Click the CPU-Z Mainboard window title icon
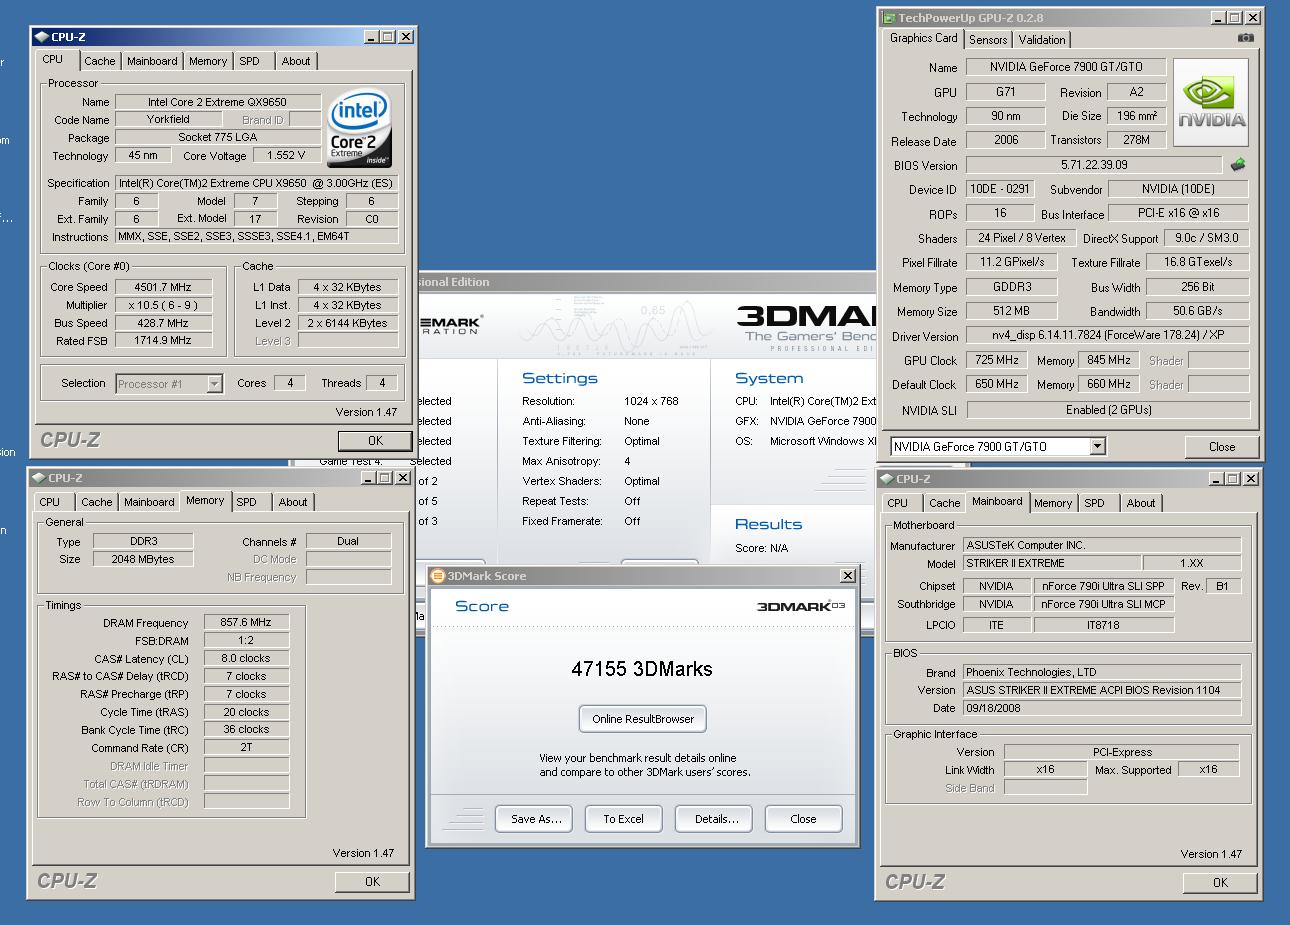1290x925 pixels. (x=887, y=479)
